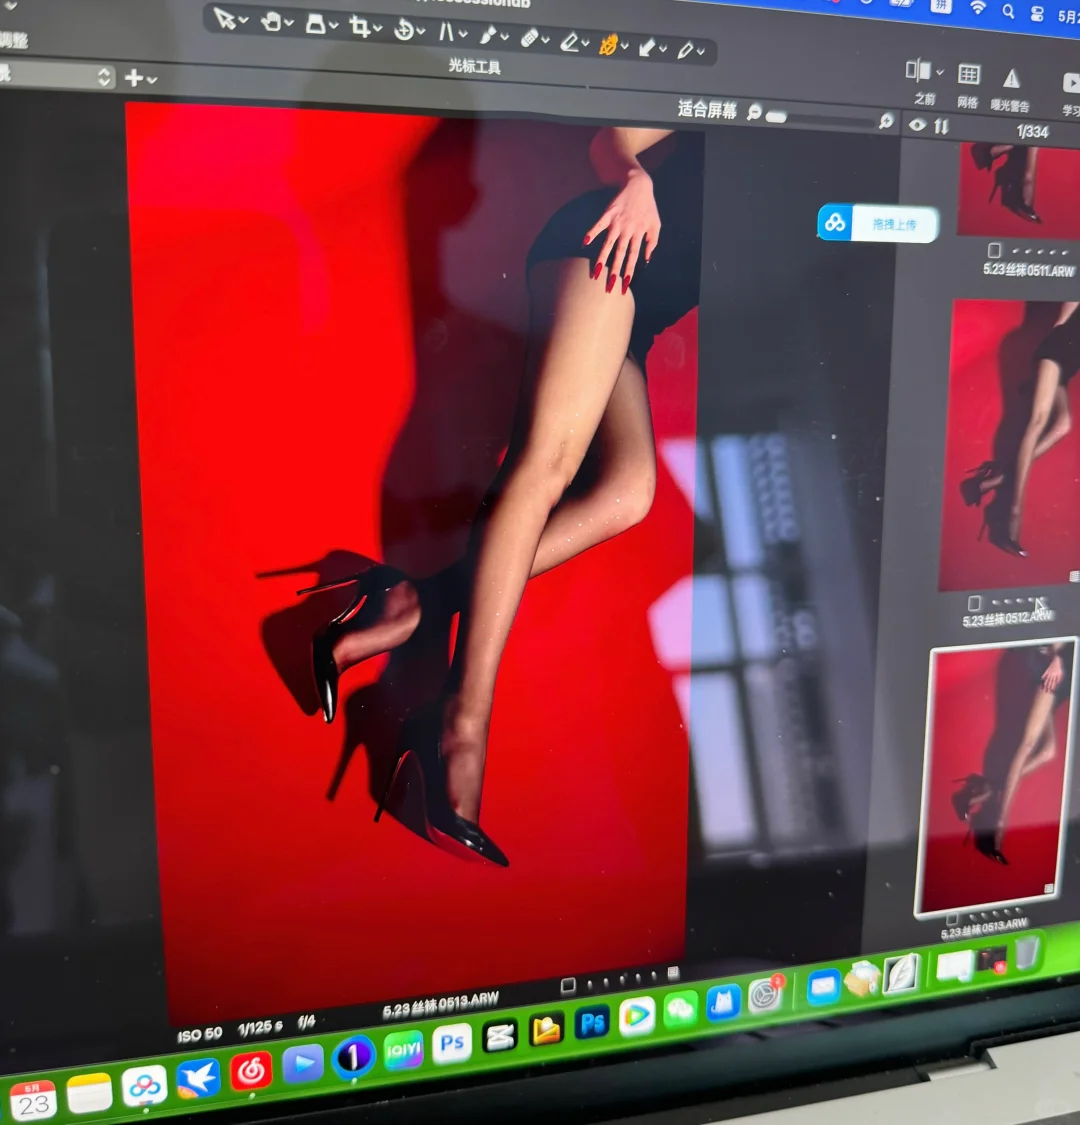This screenshot has width=1080, height=1125.
Task: Click the 5.23丝袜0513.ARW filename under viewer
Action: point(441,1005)
